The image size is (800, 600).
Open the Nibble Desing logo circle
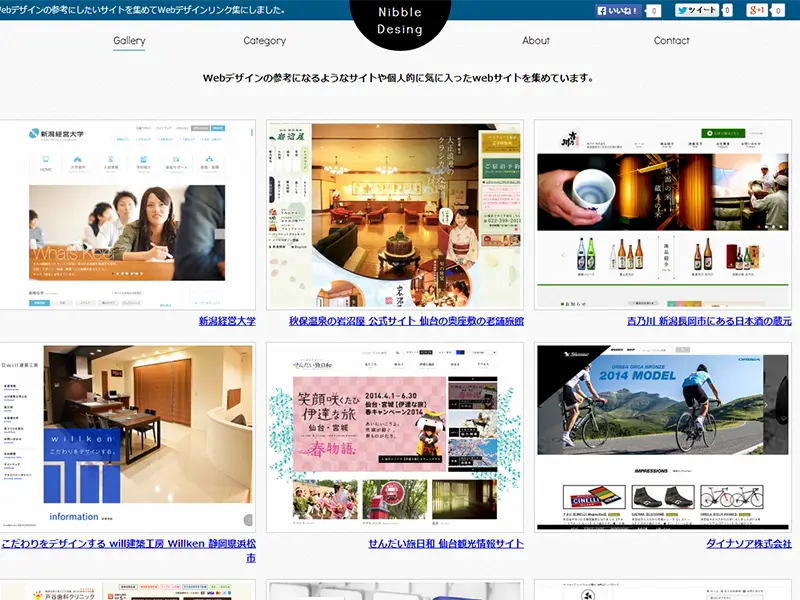[400, 21]
